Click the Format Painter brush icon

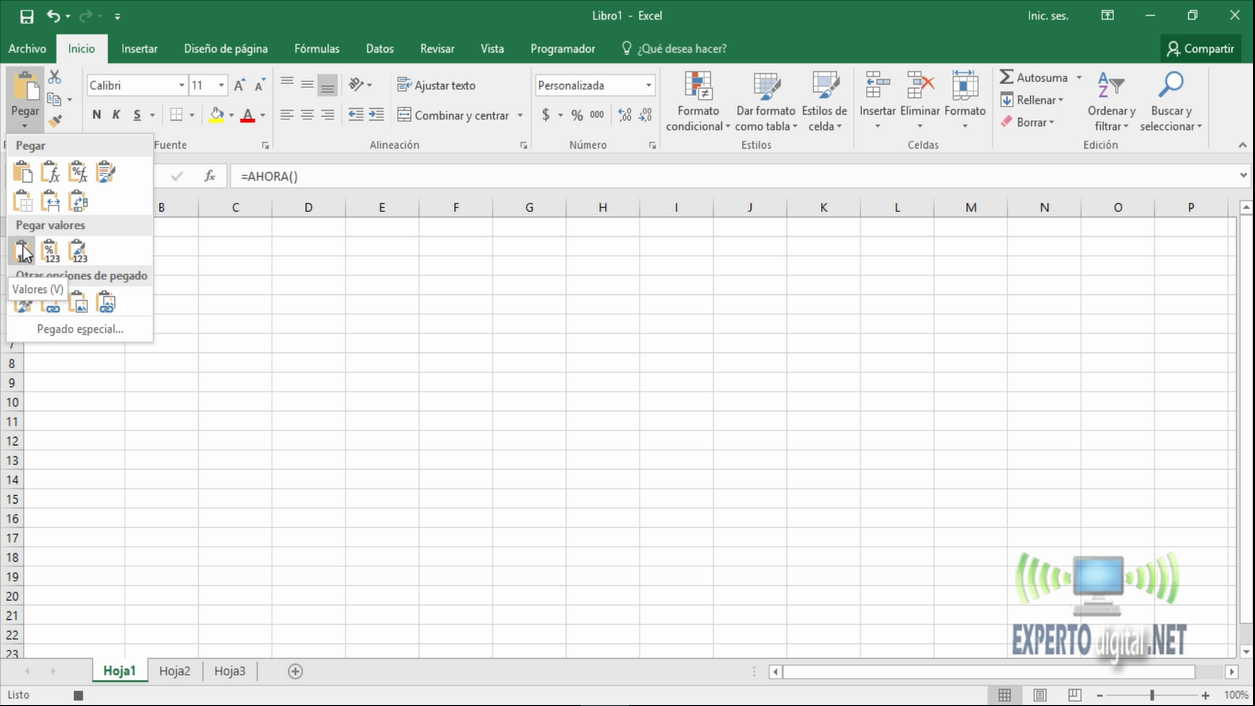[x=55, y=121]
